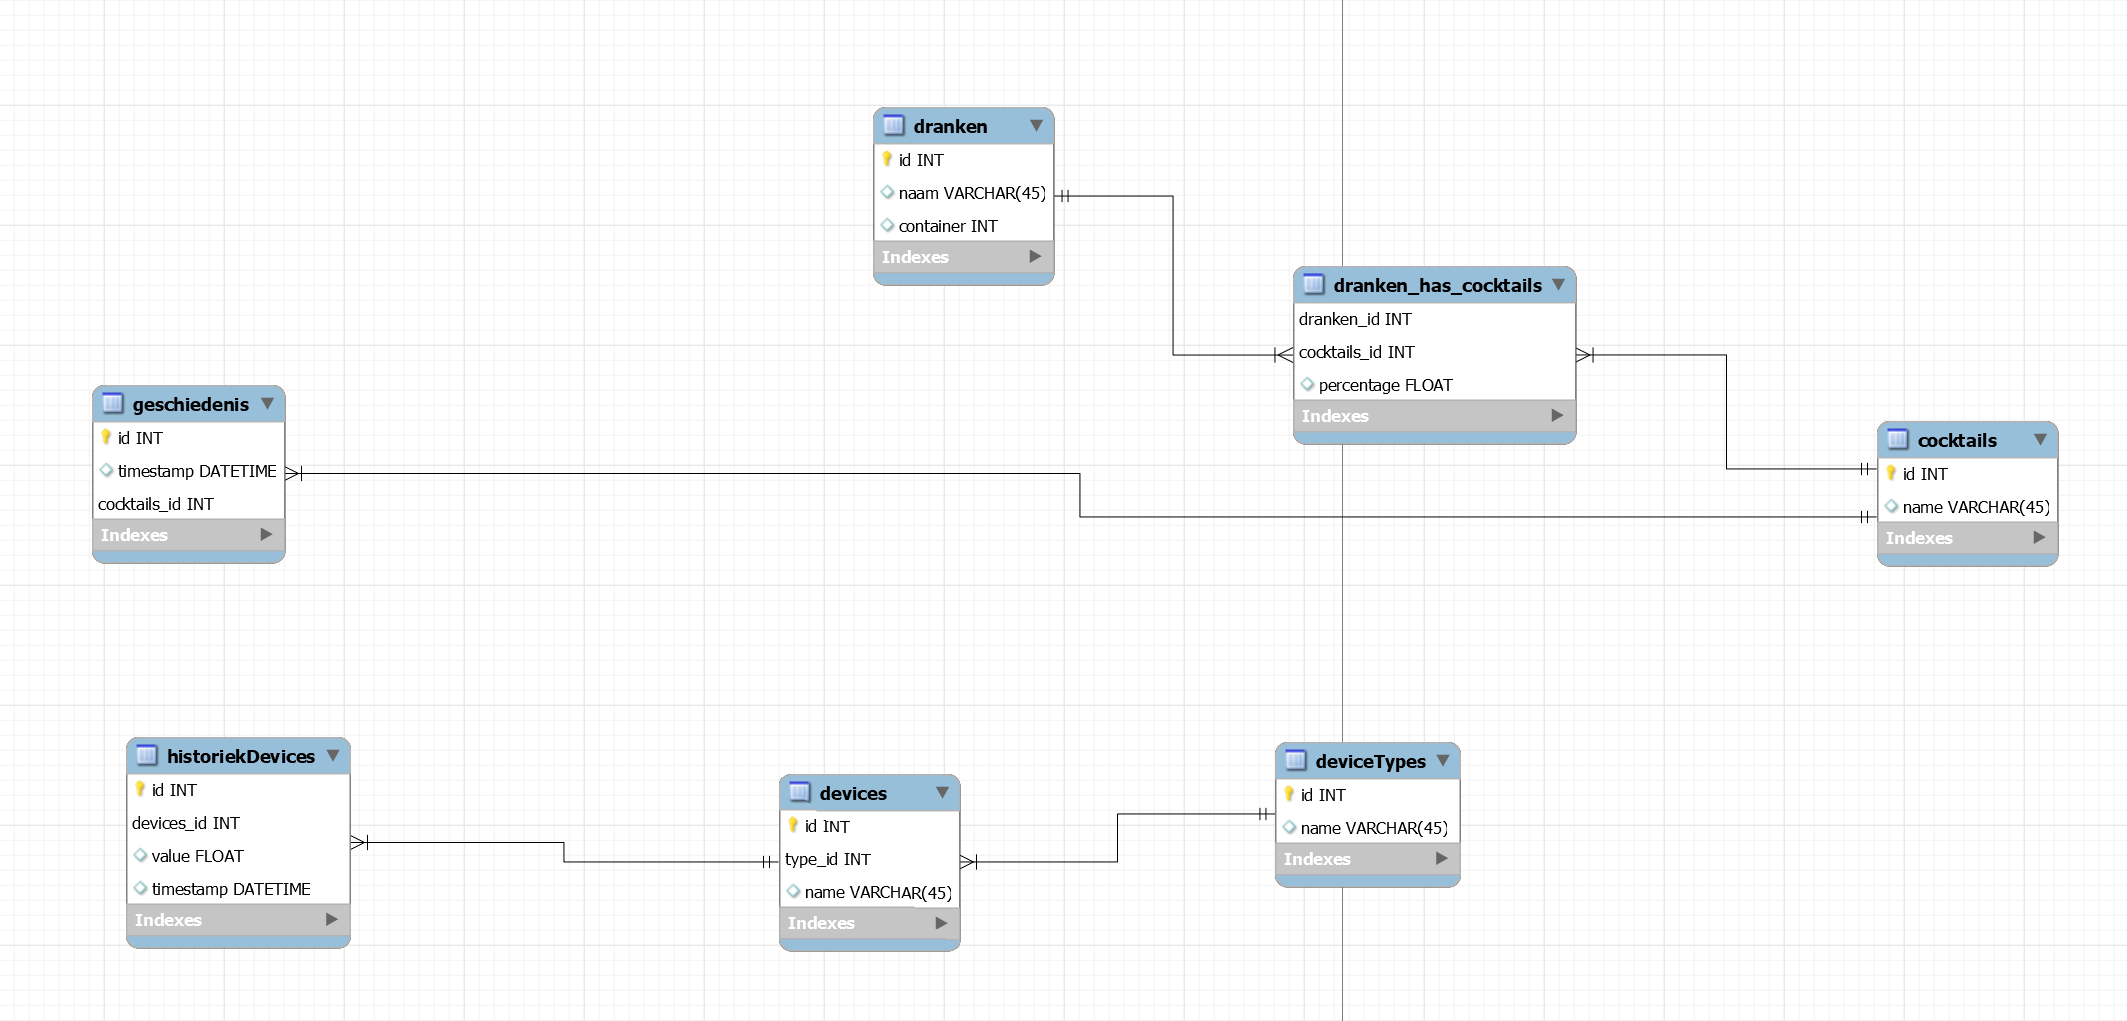Collapse the dranken_has_cocktails table header arrow
The image size is (2127, 1021).
tap(1558, 285)
